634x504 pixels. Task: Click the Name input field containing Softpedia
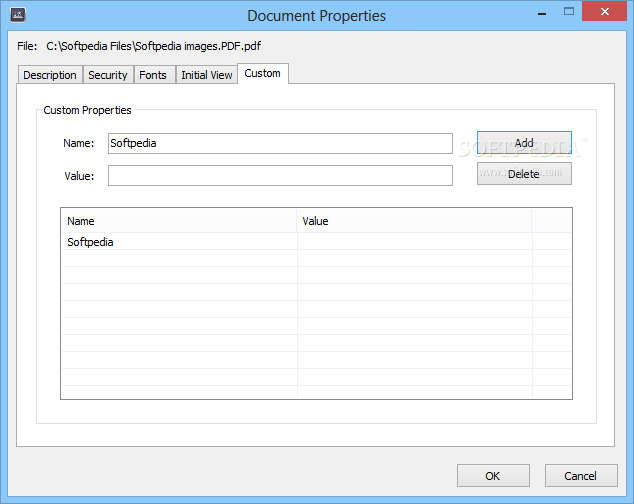click(x=280, y=143)
